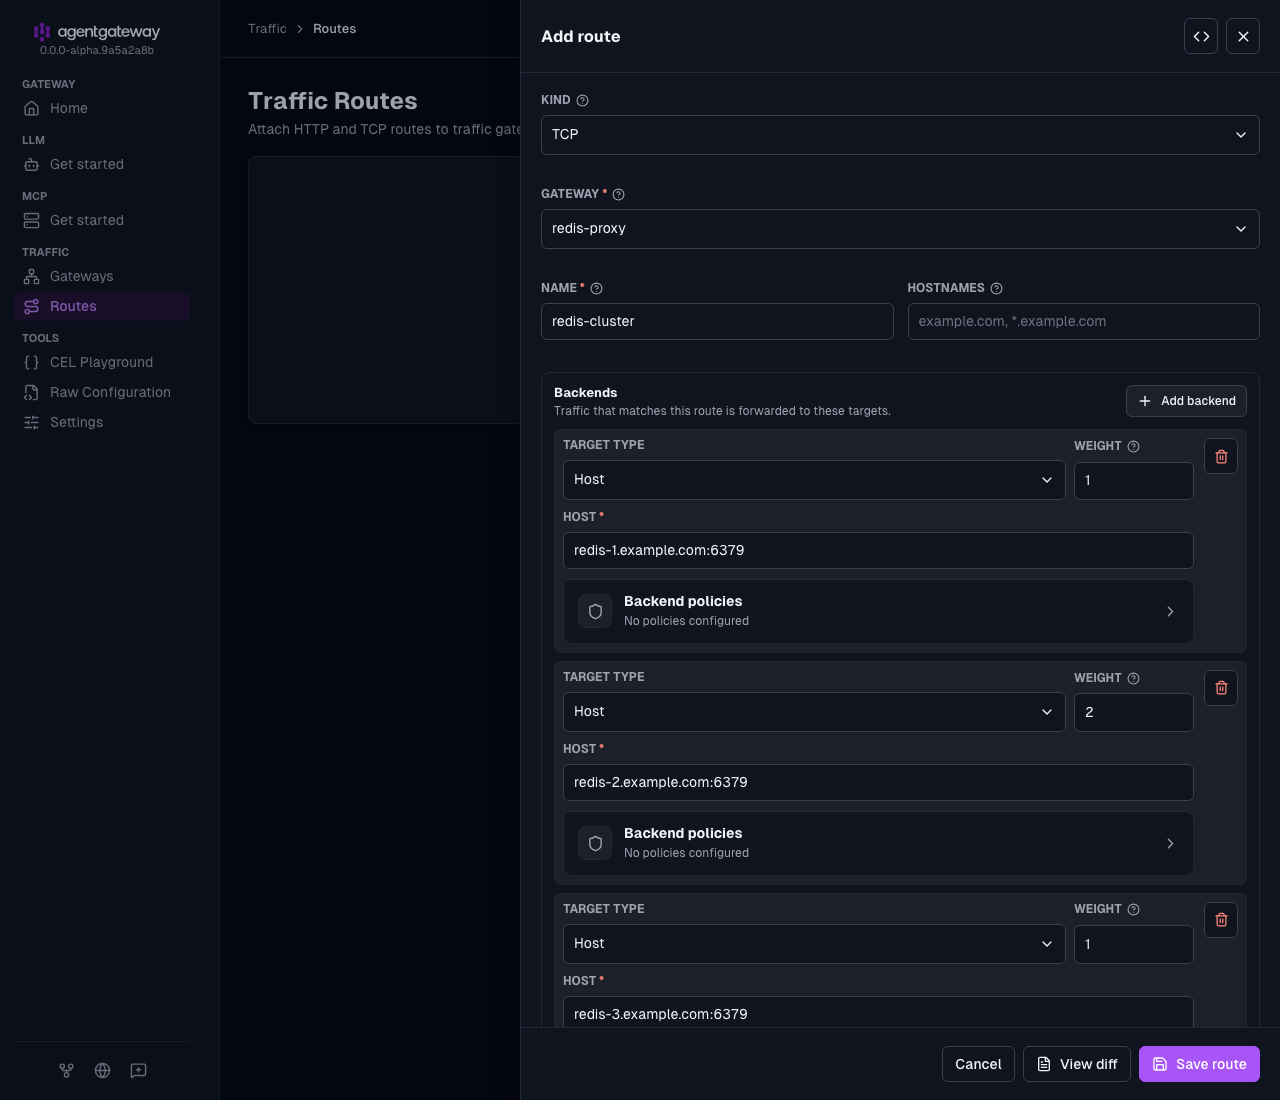The width and height of the screenshot is (1280, 1100).
Task: Click the help icon beside HOSTNAMES label
Action: tap(996, 288)
